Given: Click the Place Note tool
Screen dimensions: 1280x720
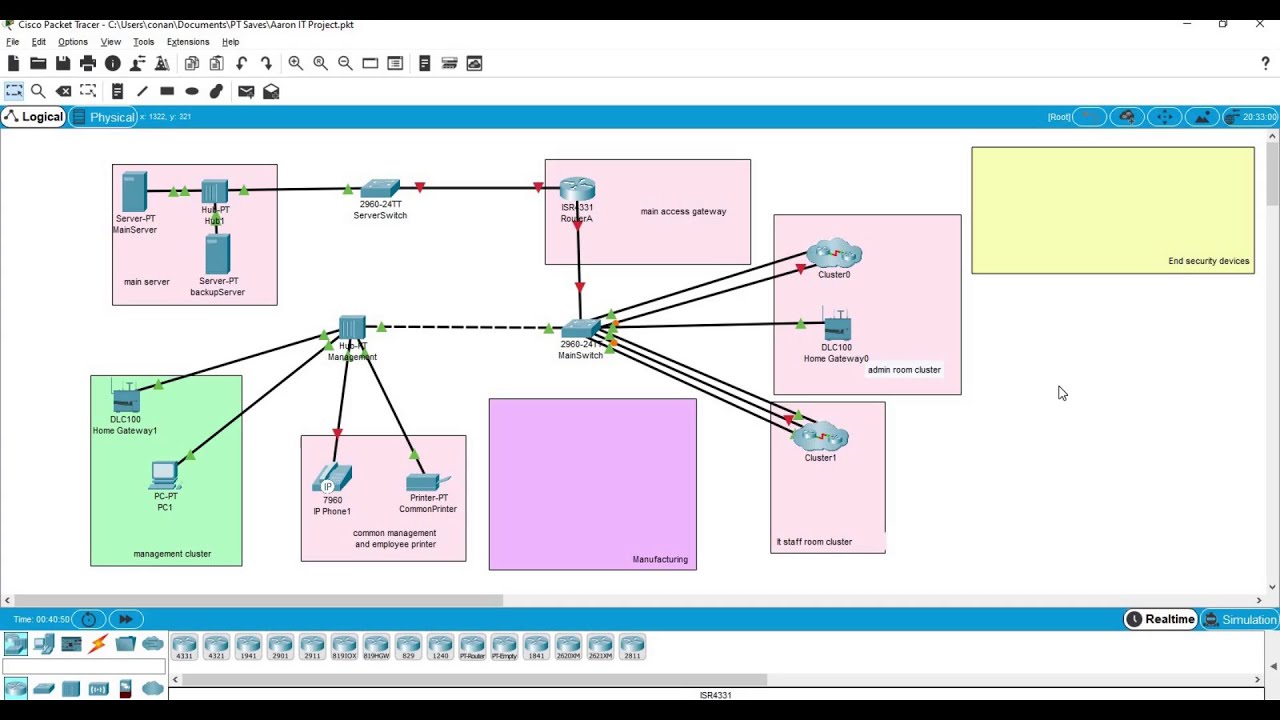Looking at the screenshot, I should pos(117,91).
